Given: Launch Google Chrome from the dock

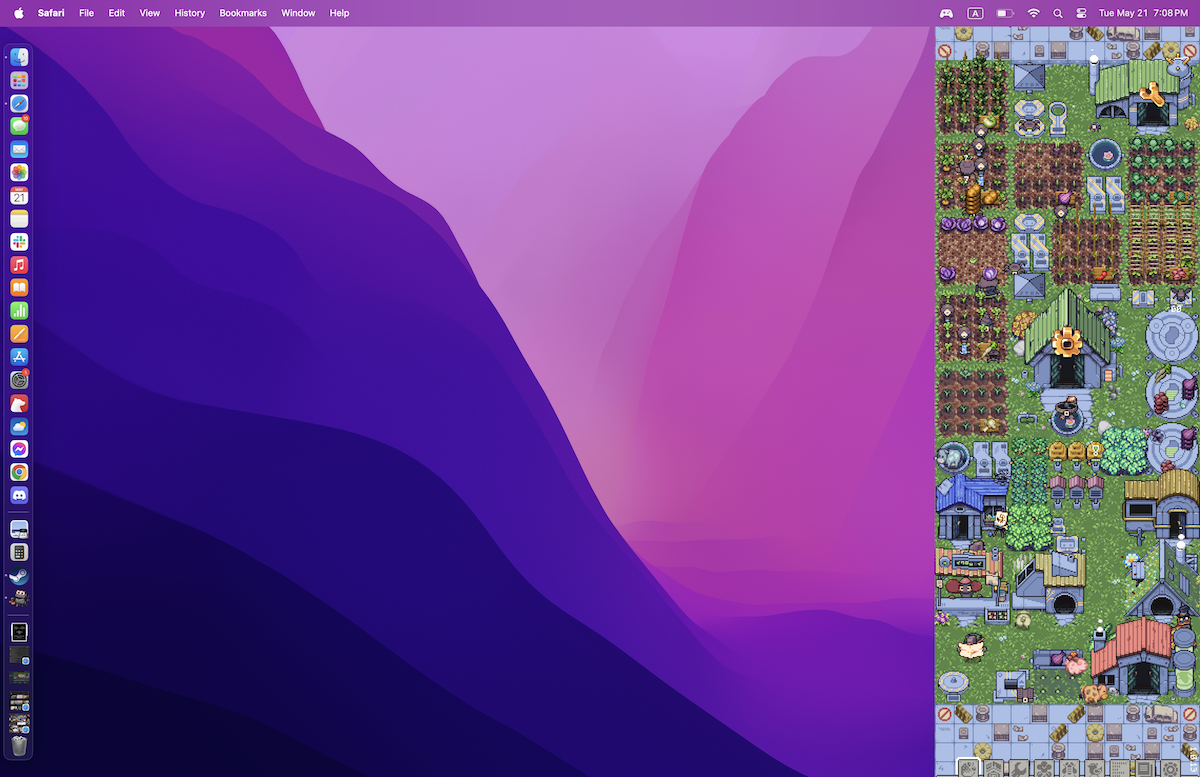Looking at the screenshot, I should coord(19,472).
